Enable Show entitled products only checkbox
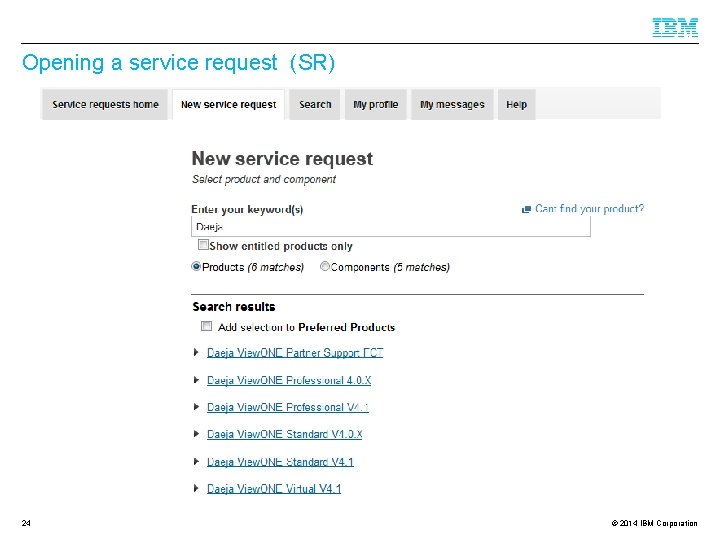 point(203,245)
